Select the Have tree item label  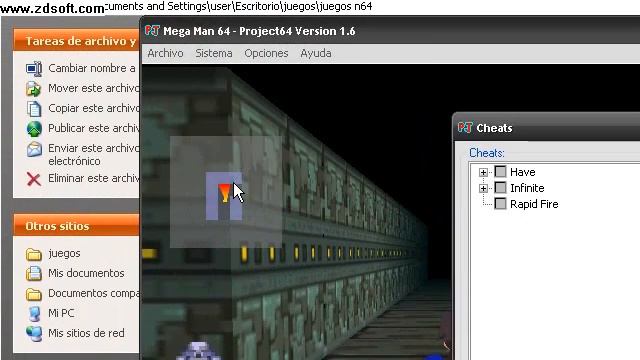tap(522, 172)
